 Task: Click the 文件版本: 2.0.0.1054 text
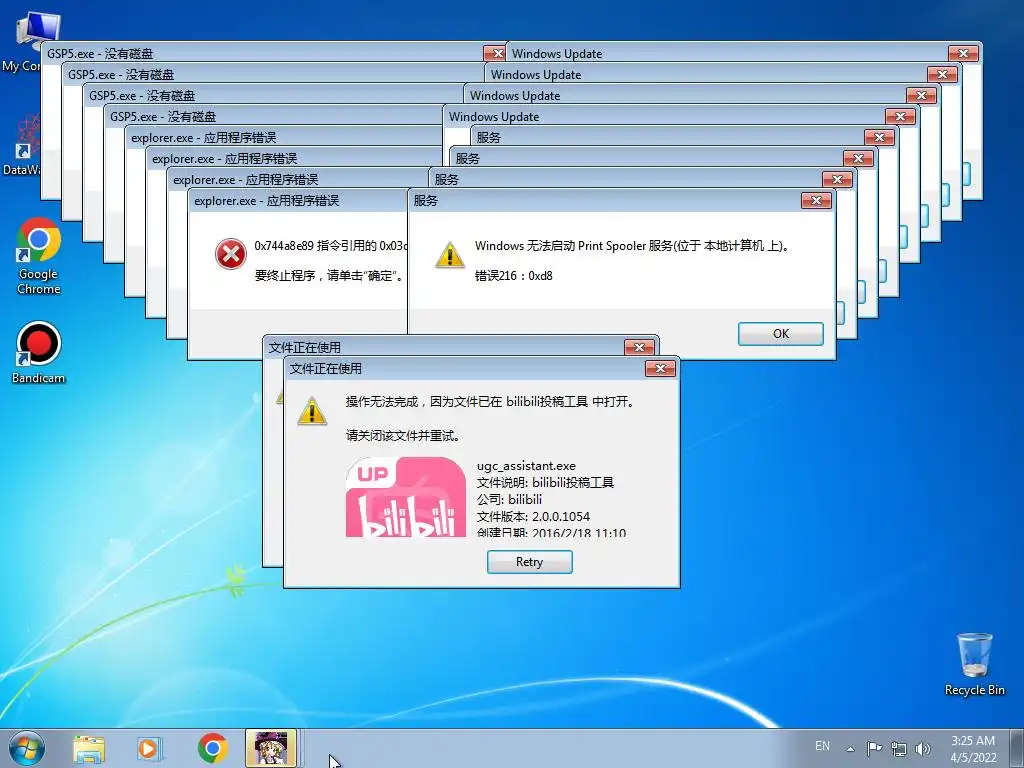(533, 517)
